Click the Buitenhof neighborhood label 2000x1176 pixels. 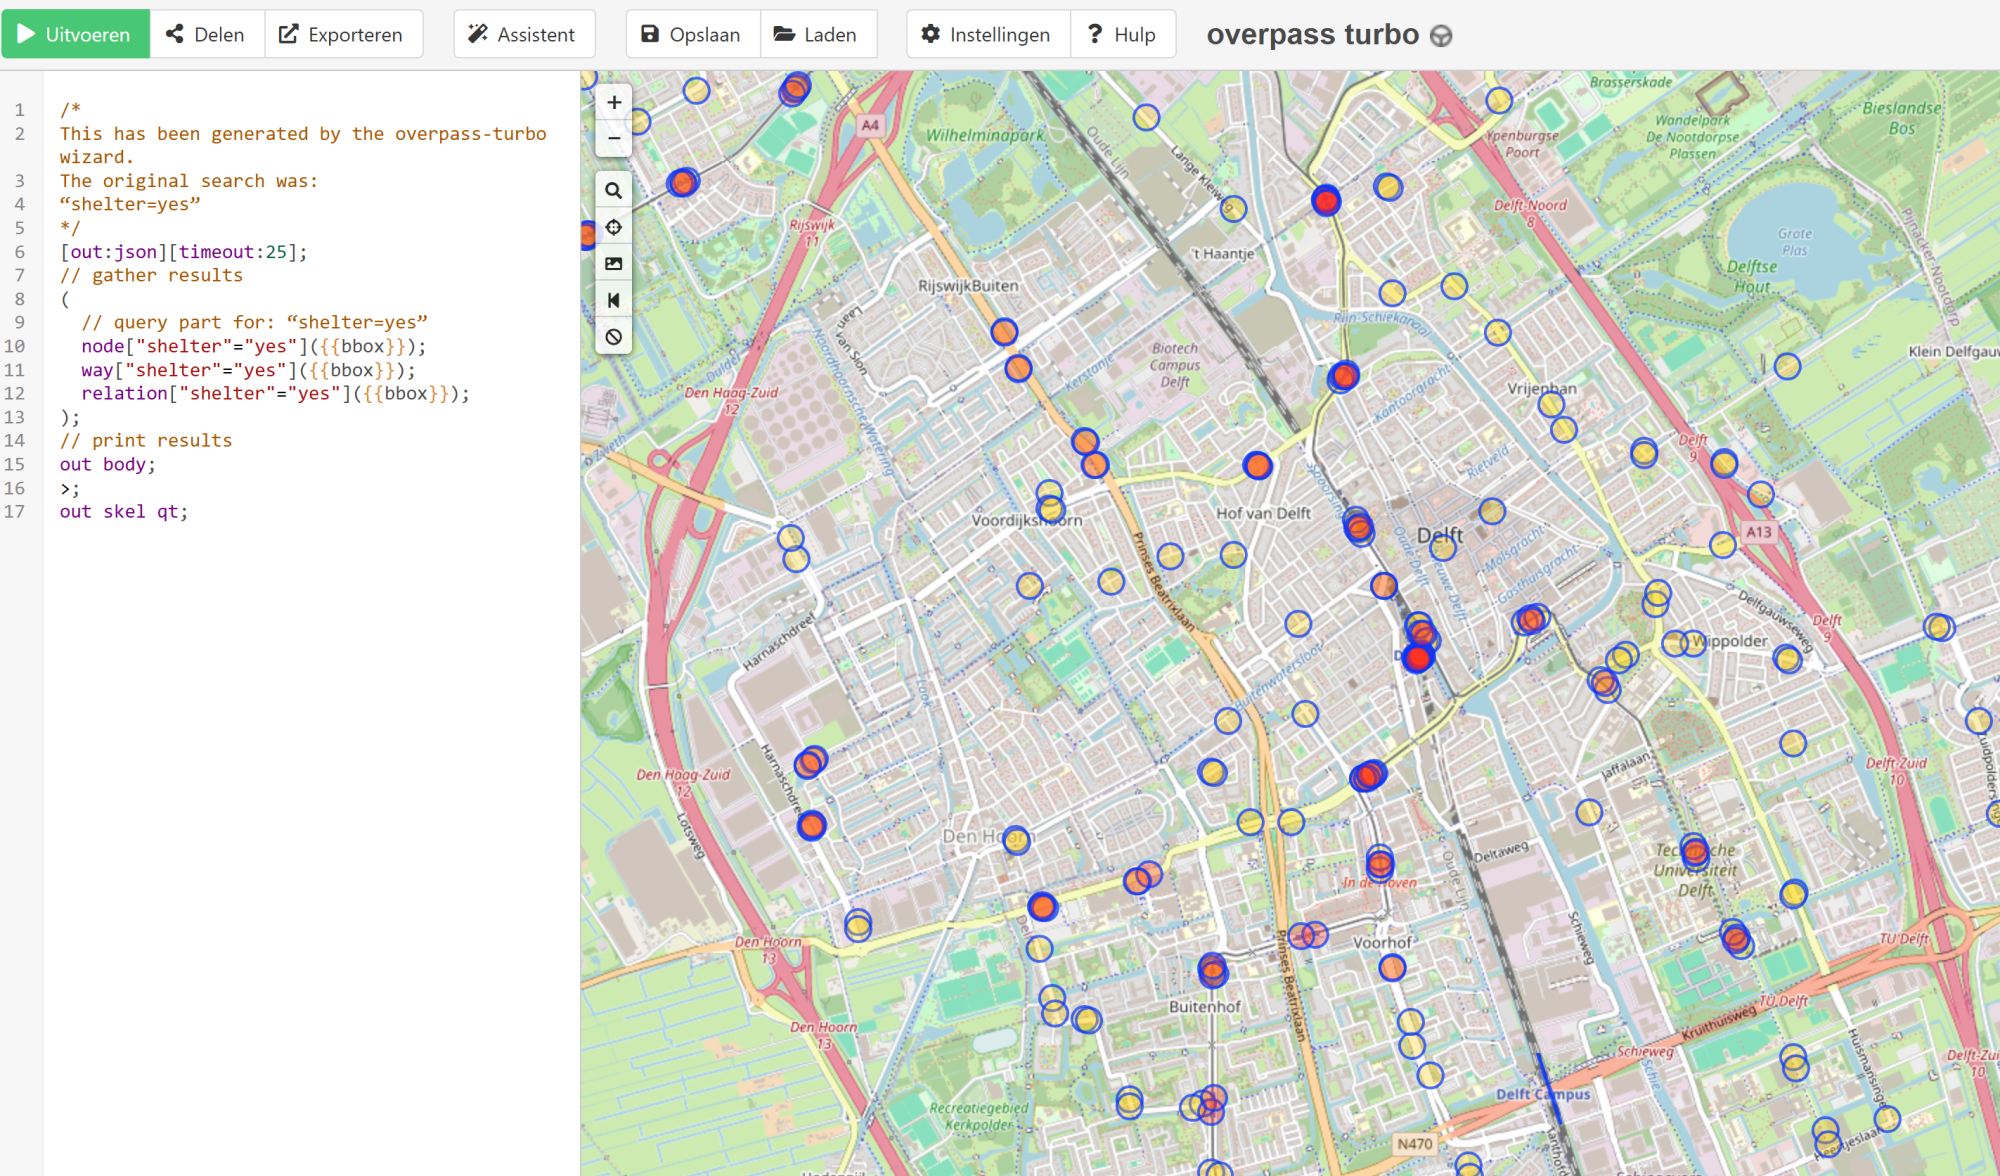point(1205,1007)
